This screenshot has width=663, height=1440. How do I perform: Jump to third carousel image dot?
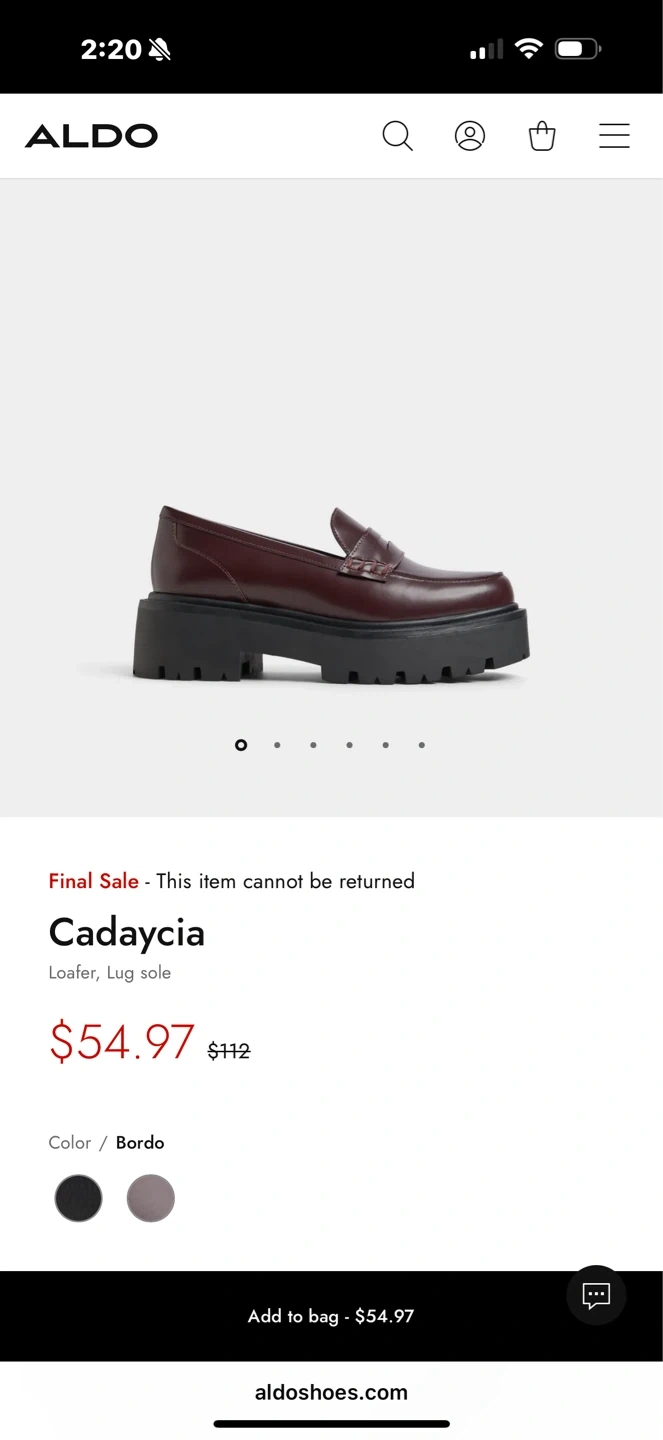tap(313, 745)
